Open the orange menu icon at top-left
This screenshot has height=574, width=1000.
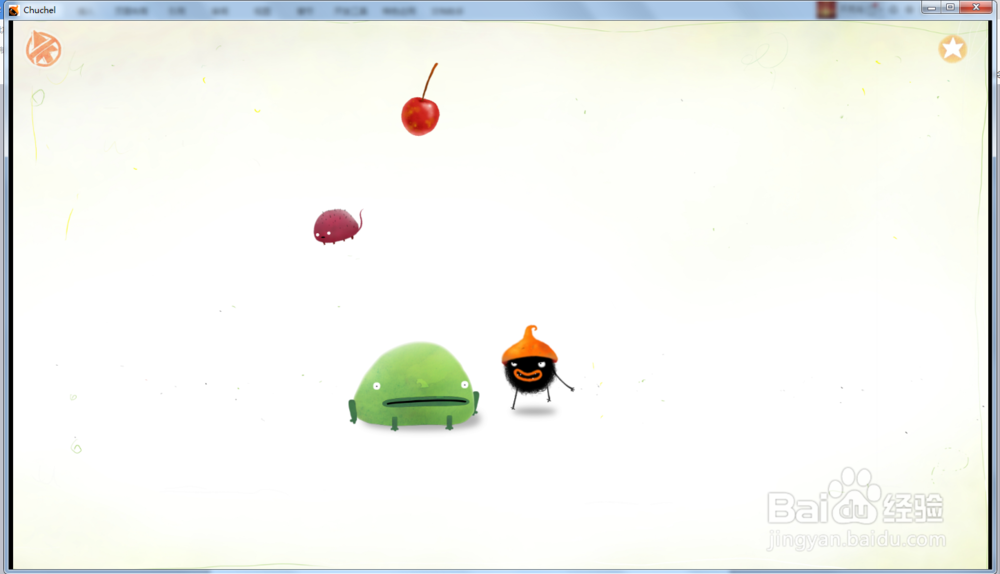pyautogui.click(x=43, y=49)
